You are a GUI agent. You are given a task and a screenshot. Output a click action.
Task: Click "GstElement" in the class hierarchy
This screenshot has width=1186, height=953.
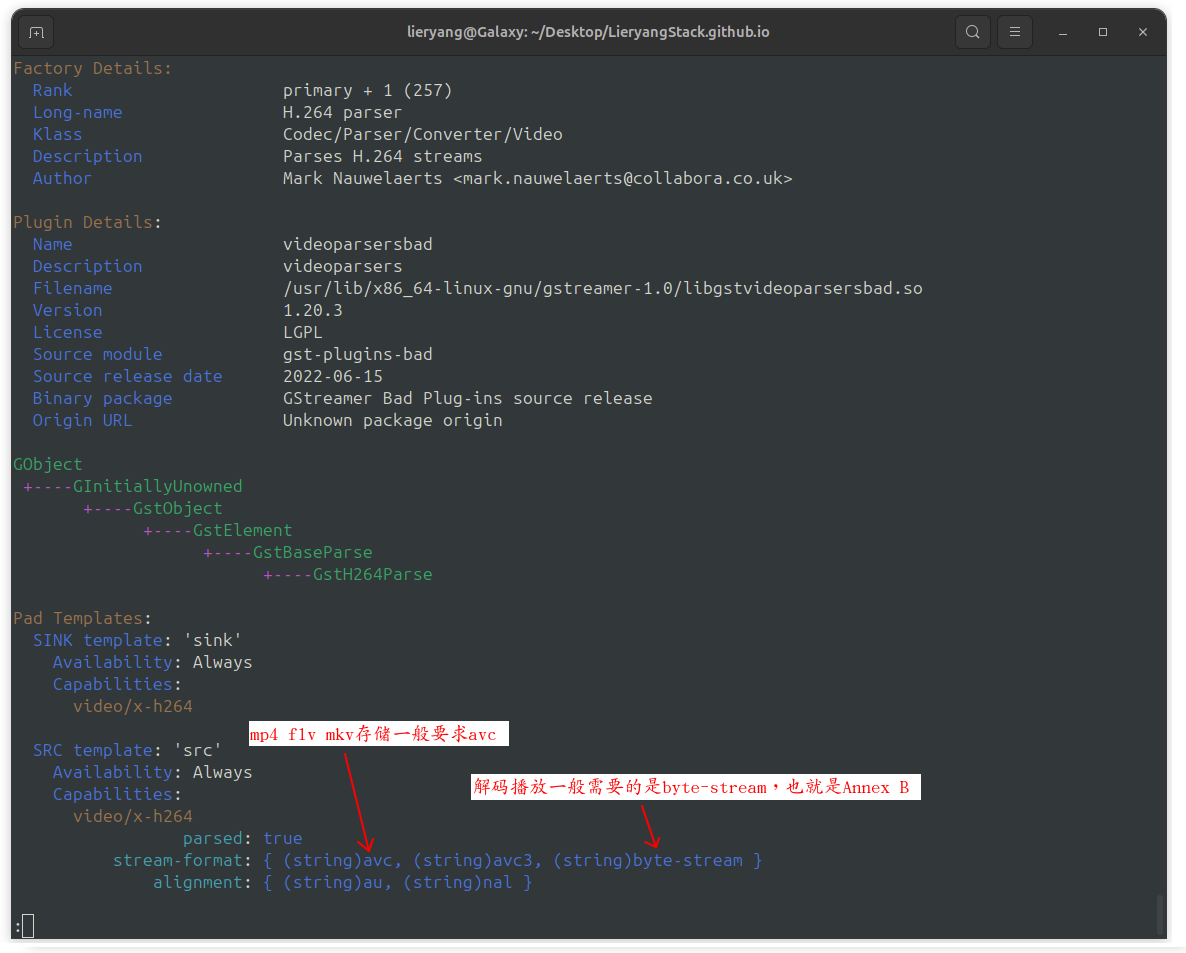point(243,529)
